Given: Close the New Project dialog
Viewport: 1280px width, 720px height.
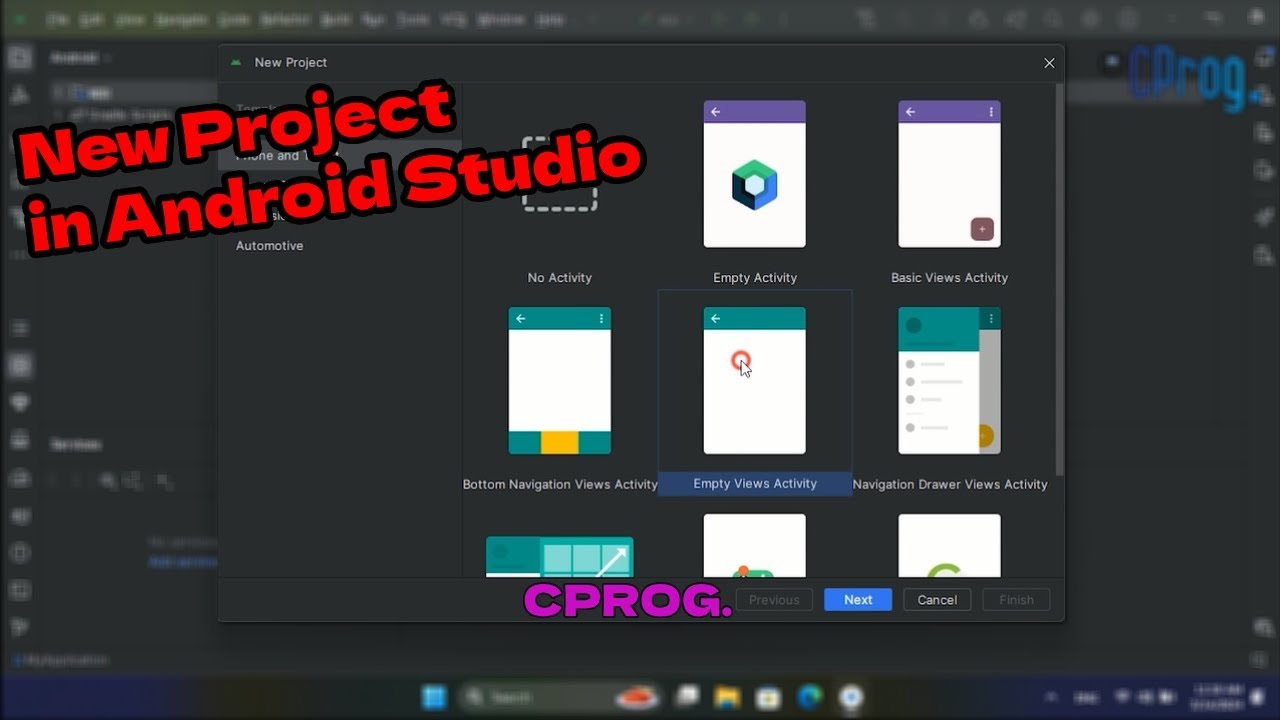Looking at the screenshot, I should tap(1049, 63).
